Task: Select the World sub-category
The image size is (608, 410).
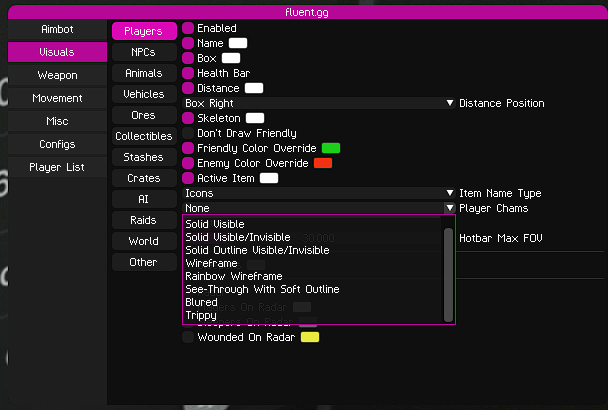Action: pyautogui.click(x=143, y=241)
